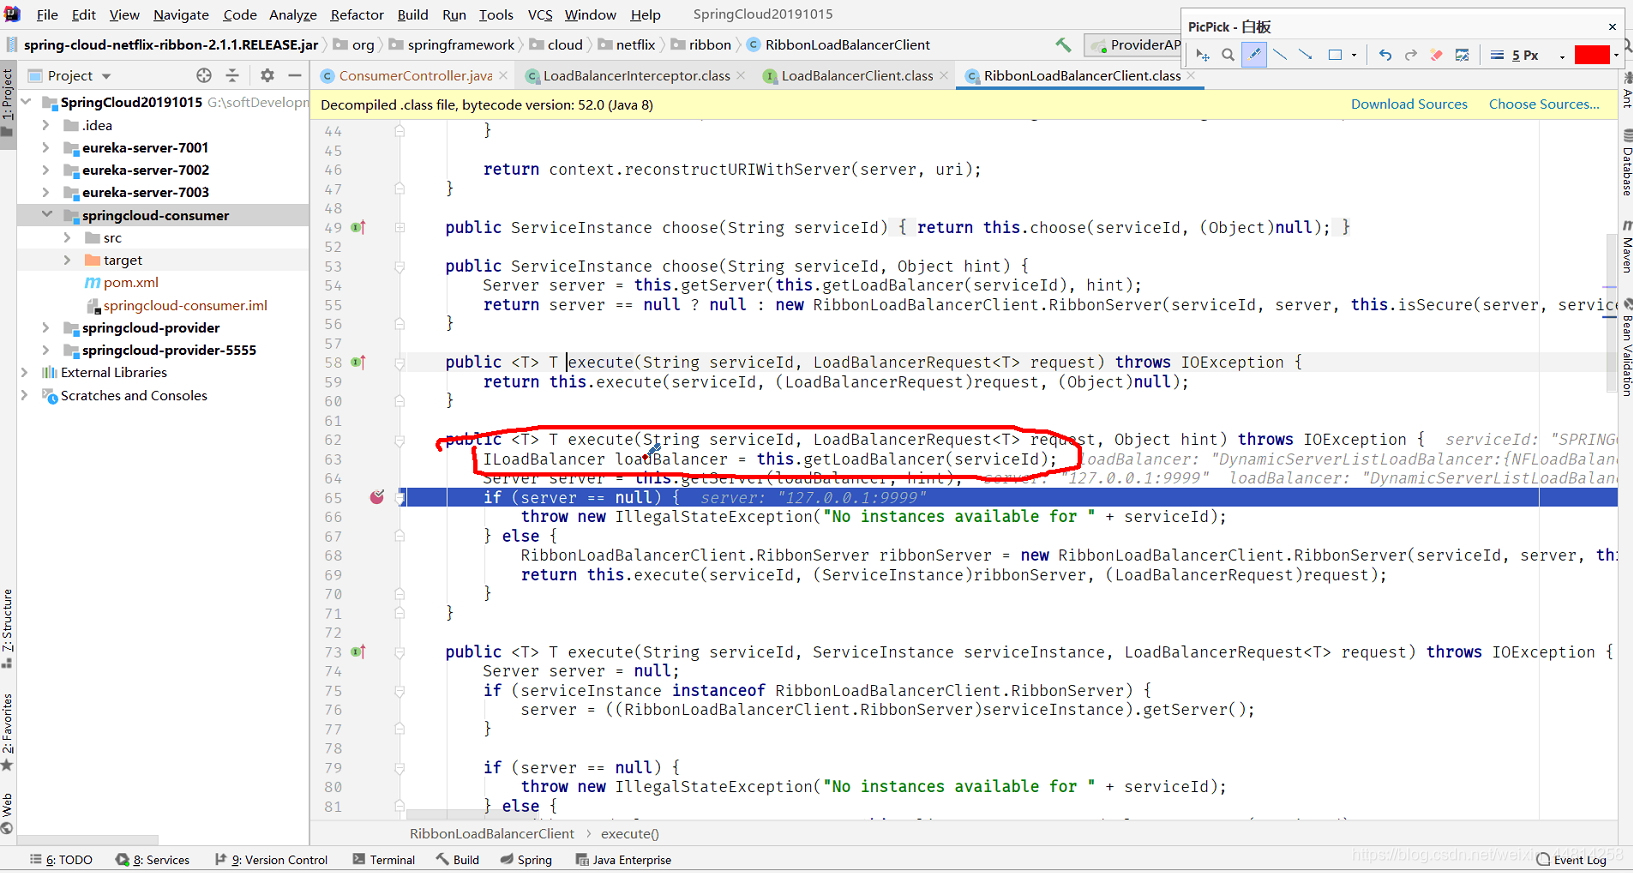
Task: Open the ProviderAP run configuration selector
Action: (x=1135, y=45)
